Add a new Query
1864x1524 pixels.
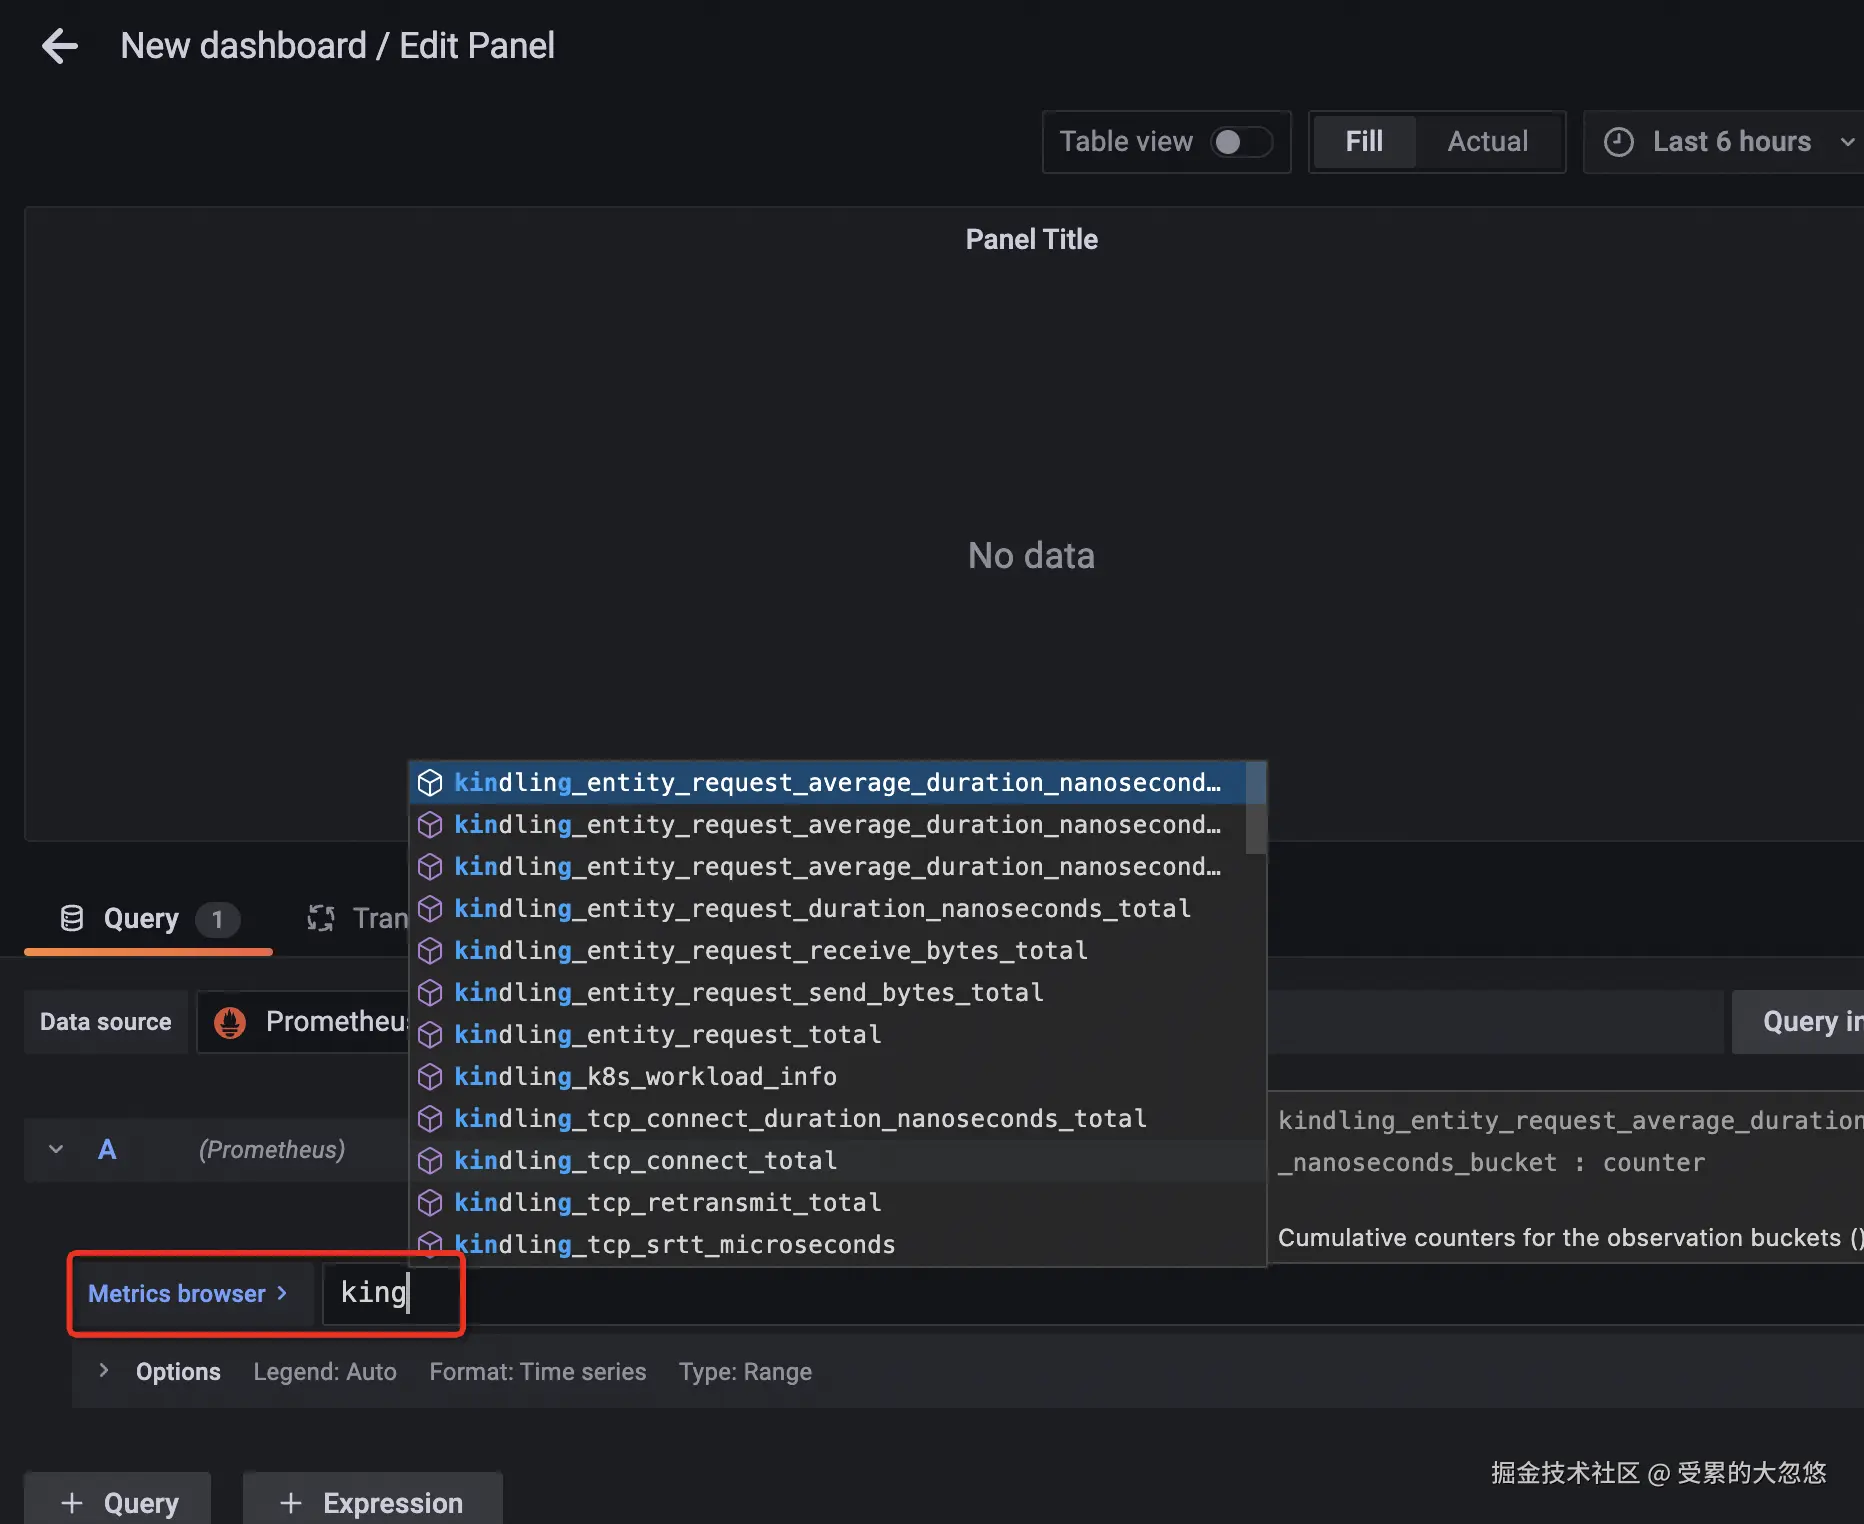[x=118, y=1501]
